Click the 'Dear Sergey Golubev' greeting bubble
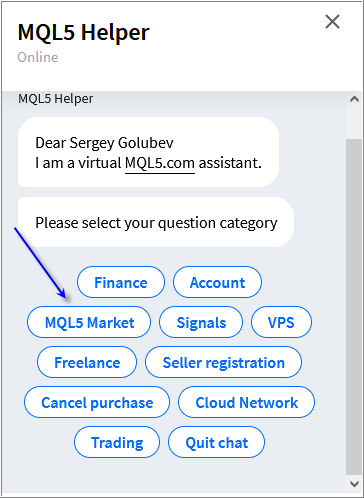Viewport: 364px width, 498px height. click(x=148, y=152)
